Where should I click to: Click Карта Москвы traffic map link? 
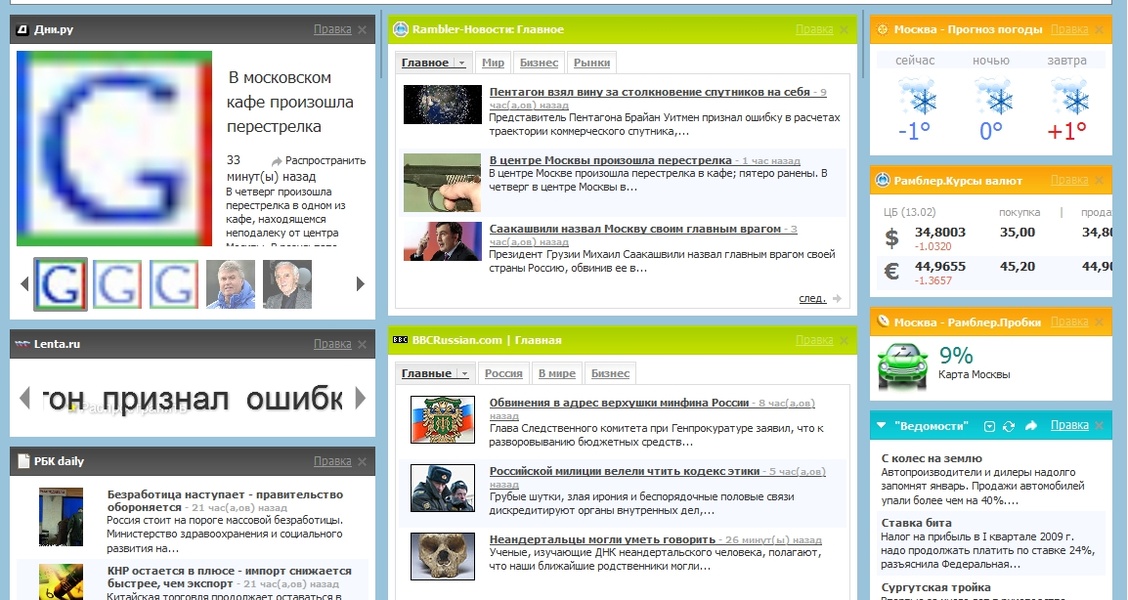tap(974, 374)
